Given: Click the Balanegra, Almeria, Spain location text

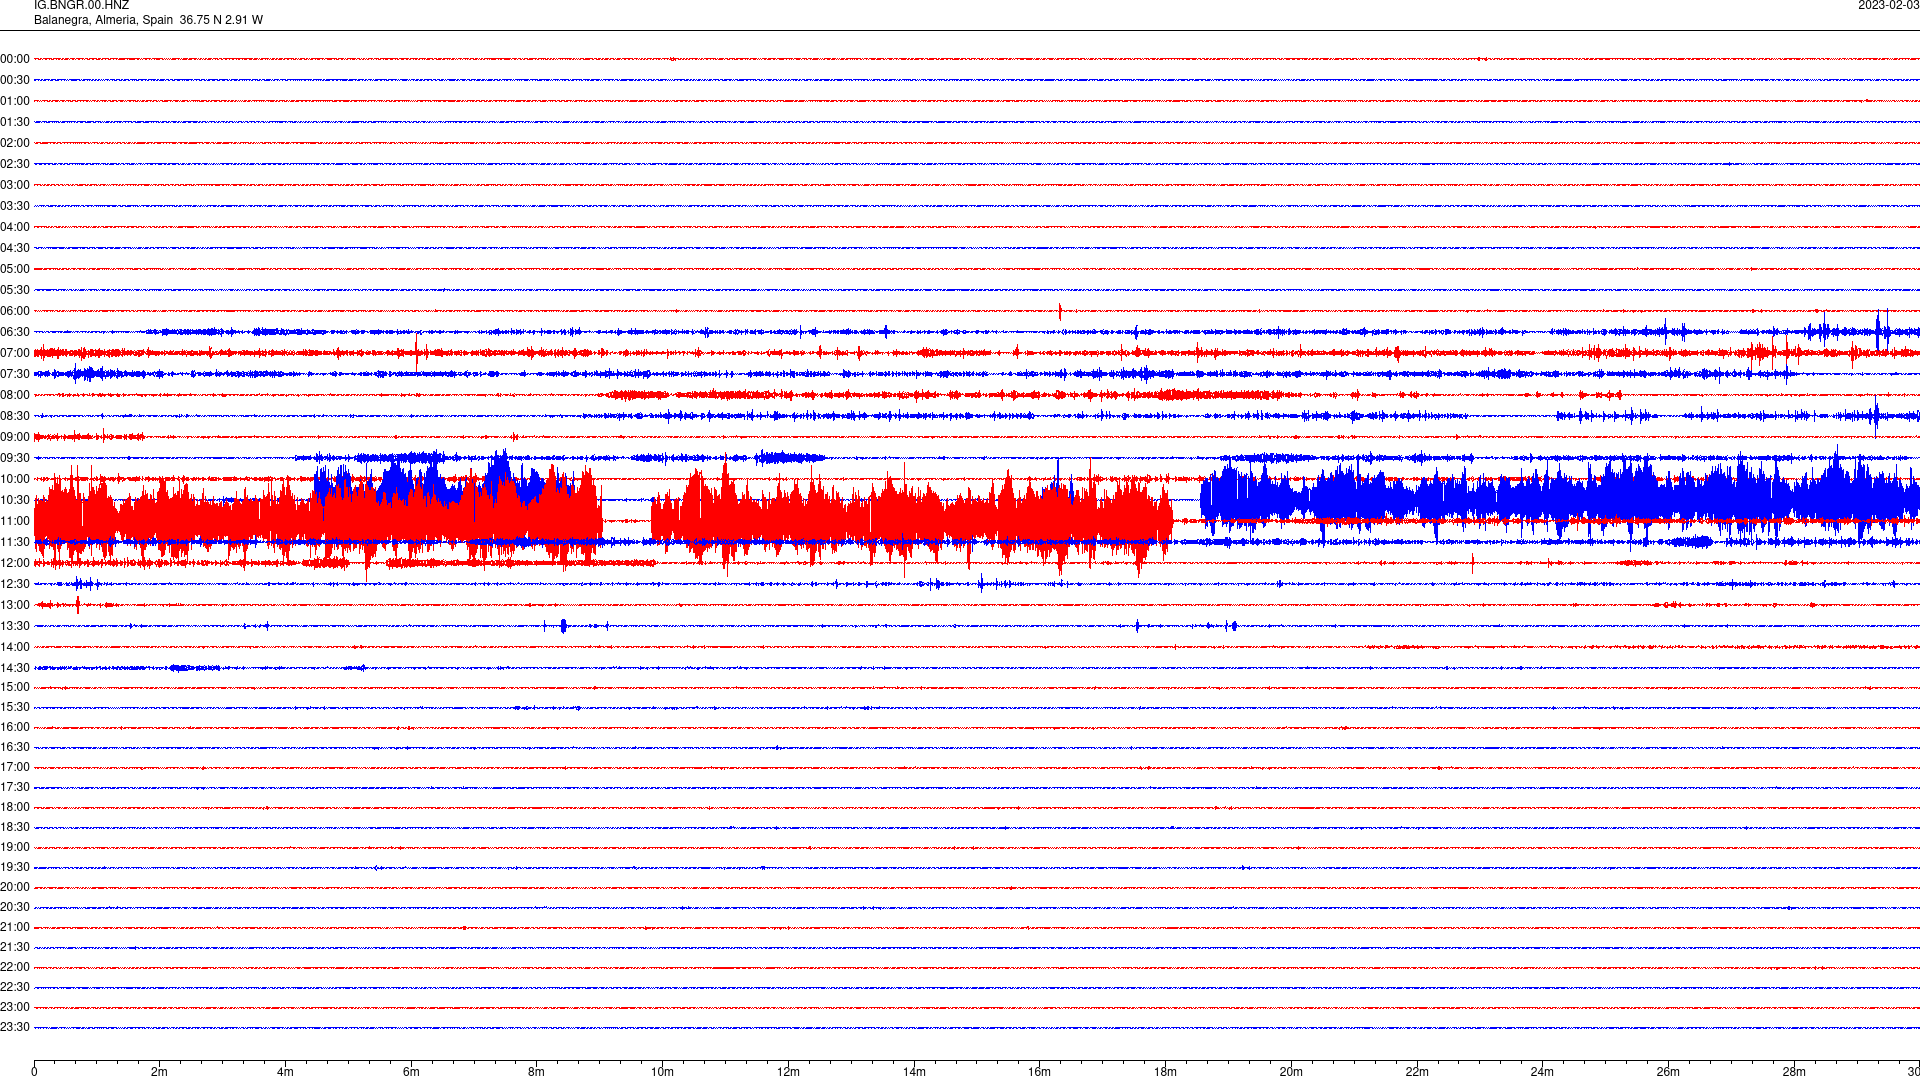Looking at the screenshot, I should click(x=104, y=20).
